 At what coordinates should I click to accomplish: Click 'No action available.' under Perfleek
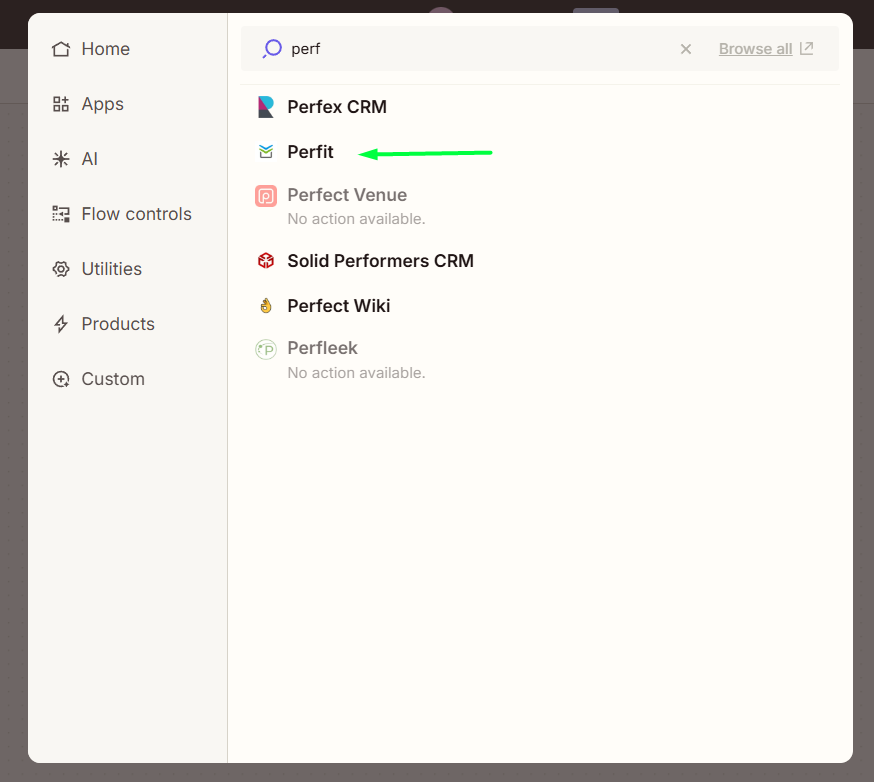click(356, 373)
